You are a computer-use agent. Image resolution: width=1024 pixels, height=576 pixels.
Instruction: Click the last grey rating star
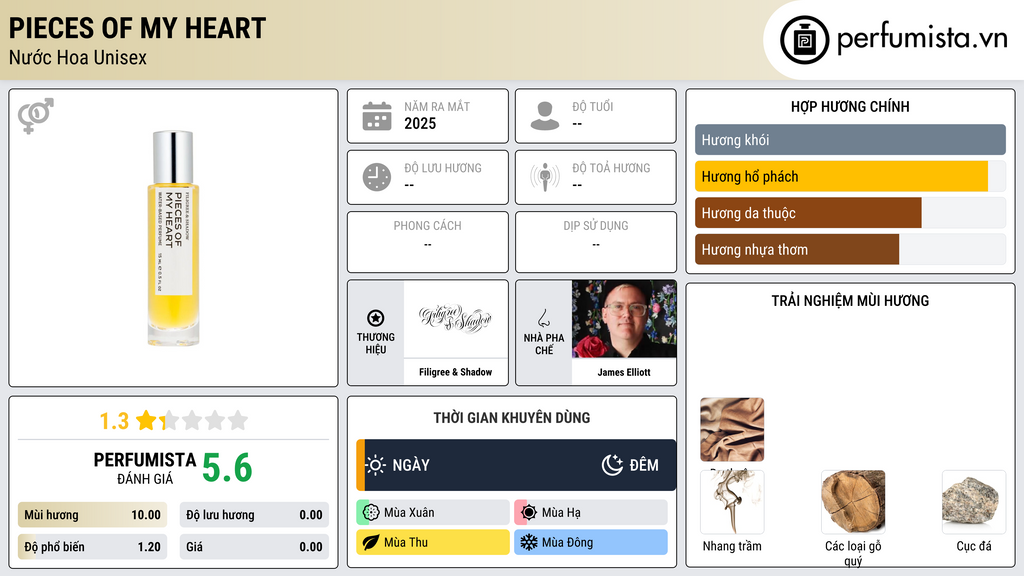tap(238, 420)
